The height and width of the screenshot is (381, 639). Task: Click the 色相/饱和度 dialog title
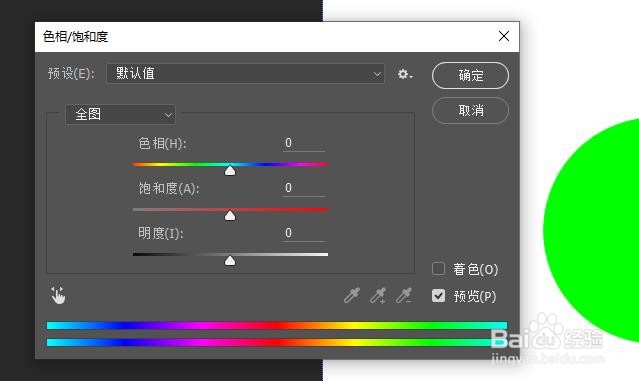pos(76,37)
